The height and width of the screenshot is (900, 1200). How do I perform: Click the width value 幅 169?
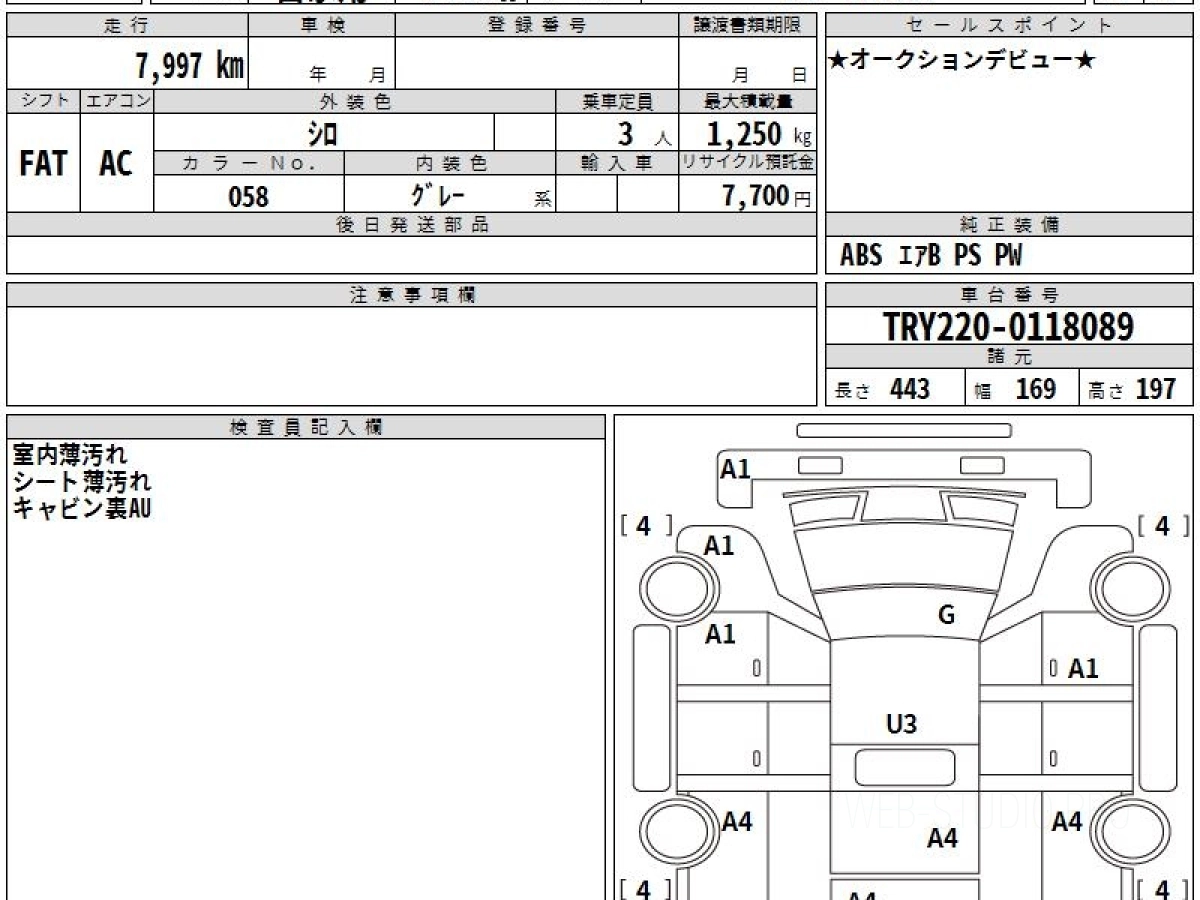1016,389
